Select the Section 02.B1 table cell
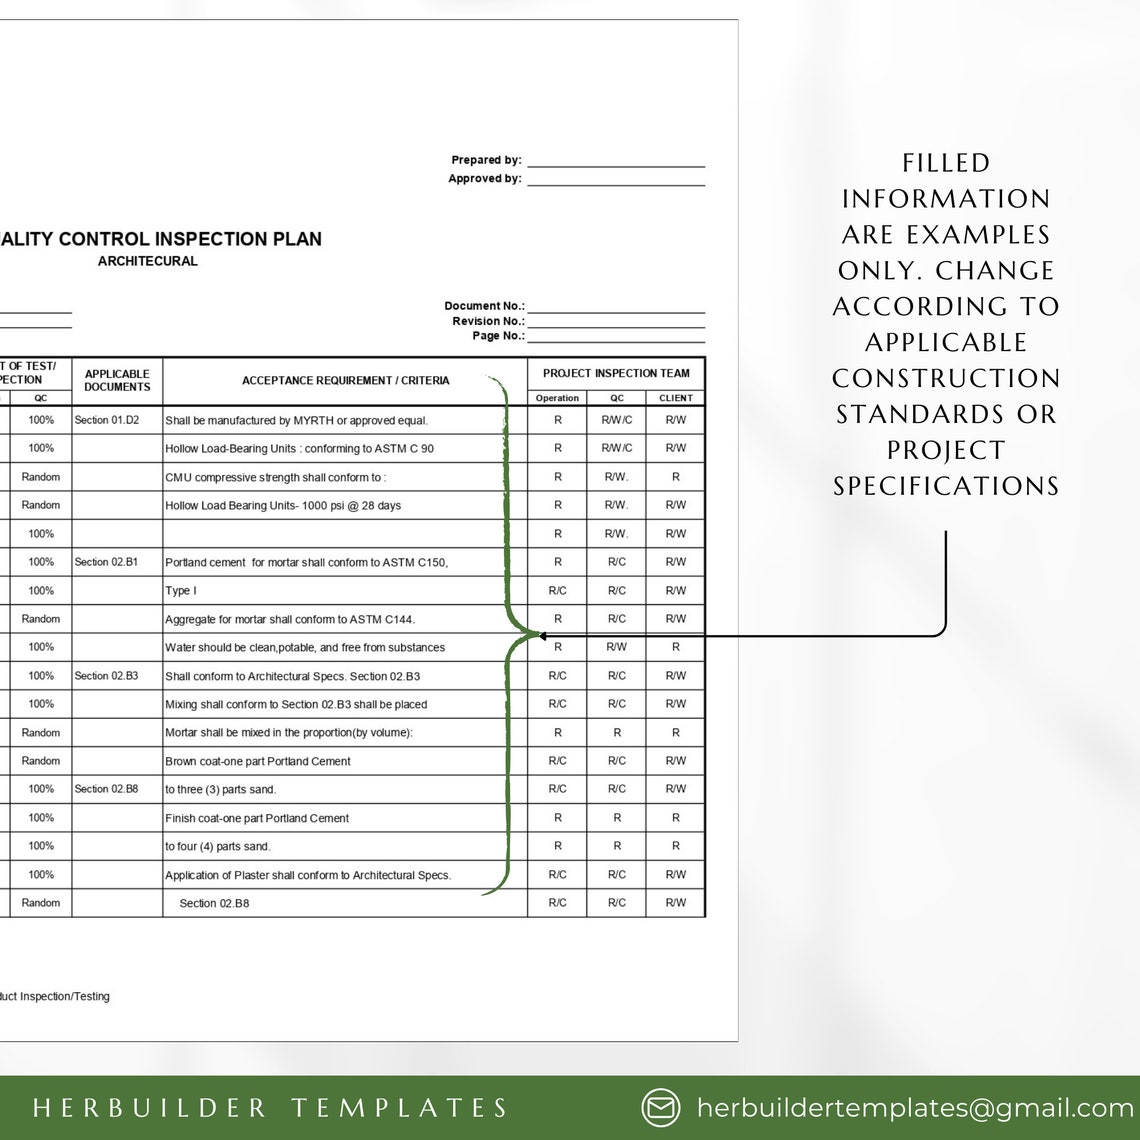Image resolution: width=1140 pixels, height=1140 pixels. pos(108,562)
